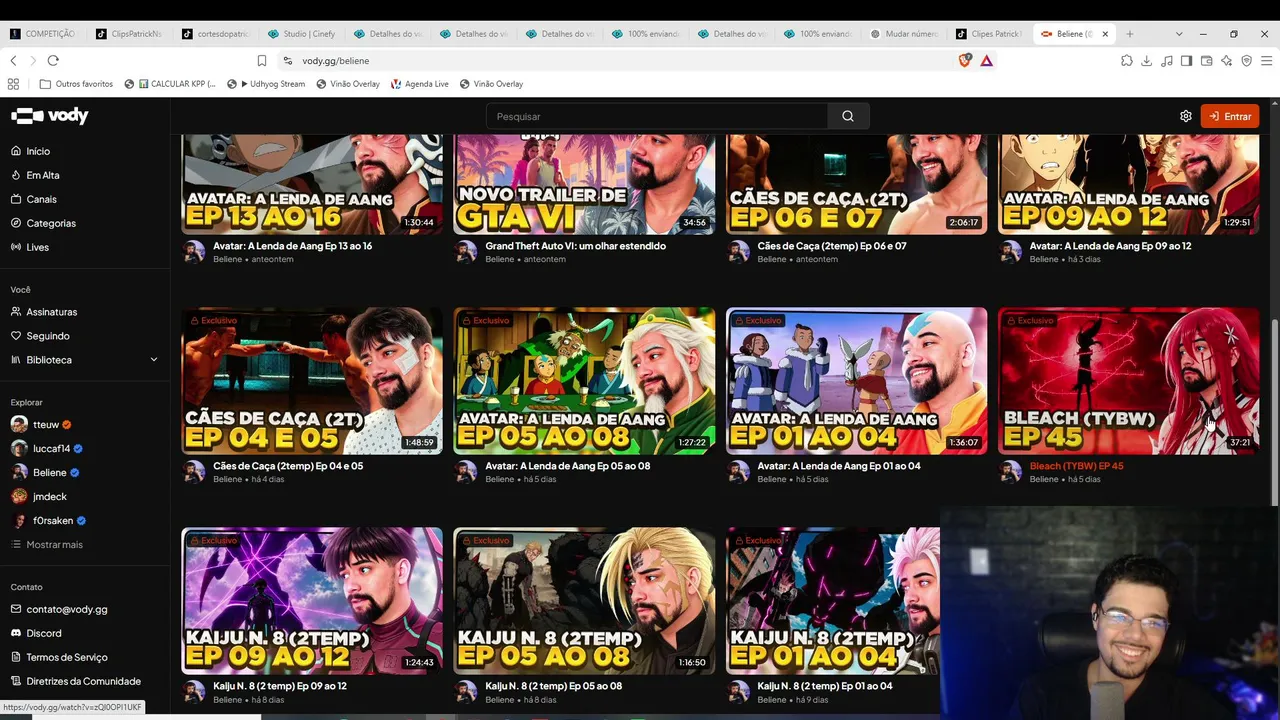Open the Kaiju N. 8 EP 09 AO 12 thumbnail
Viewport: 1280px width, 720px height.
[312, 601]
